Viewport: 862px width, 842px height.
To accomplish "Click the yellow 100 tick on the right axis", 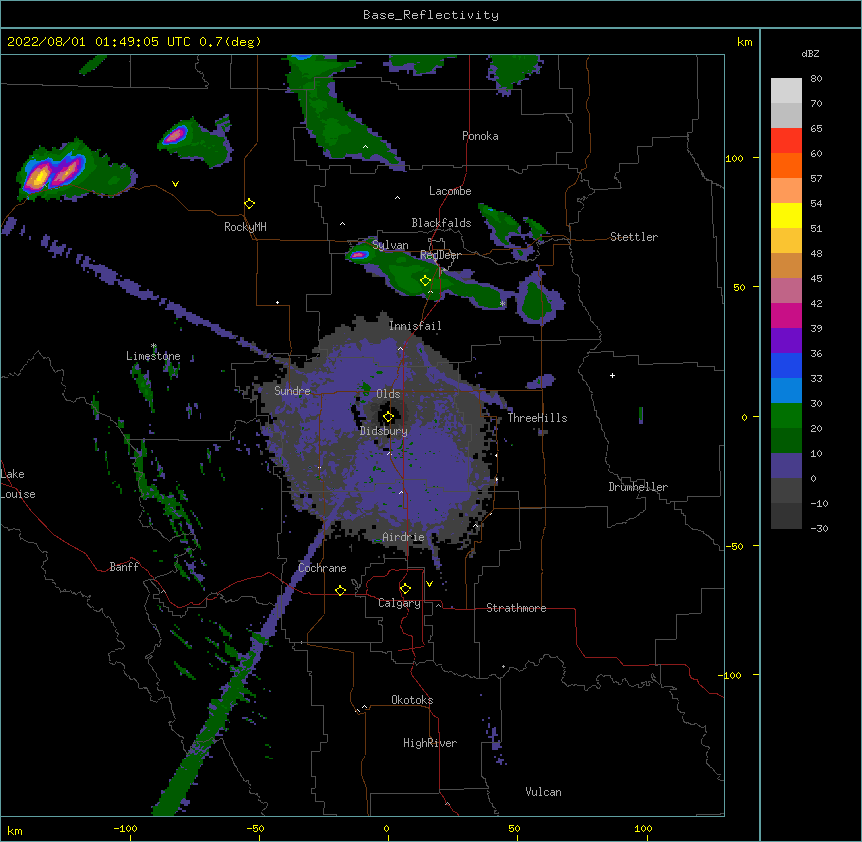I will pos(734,158).
